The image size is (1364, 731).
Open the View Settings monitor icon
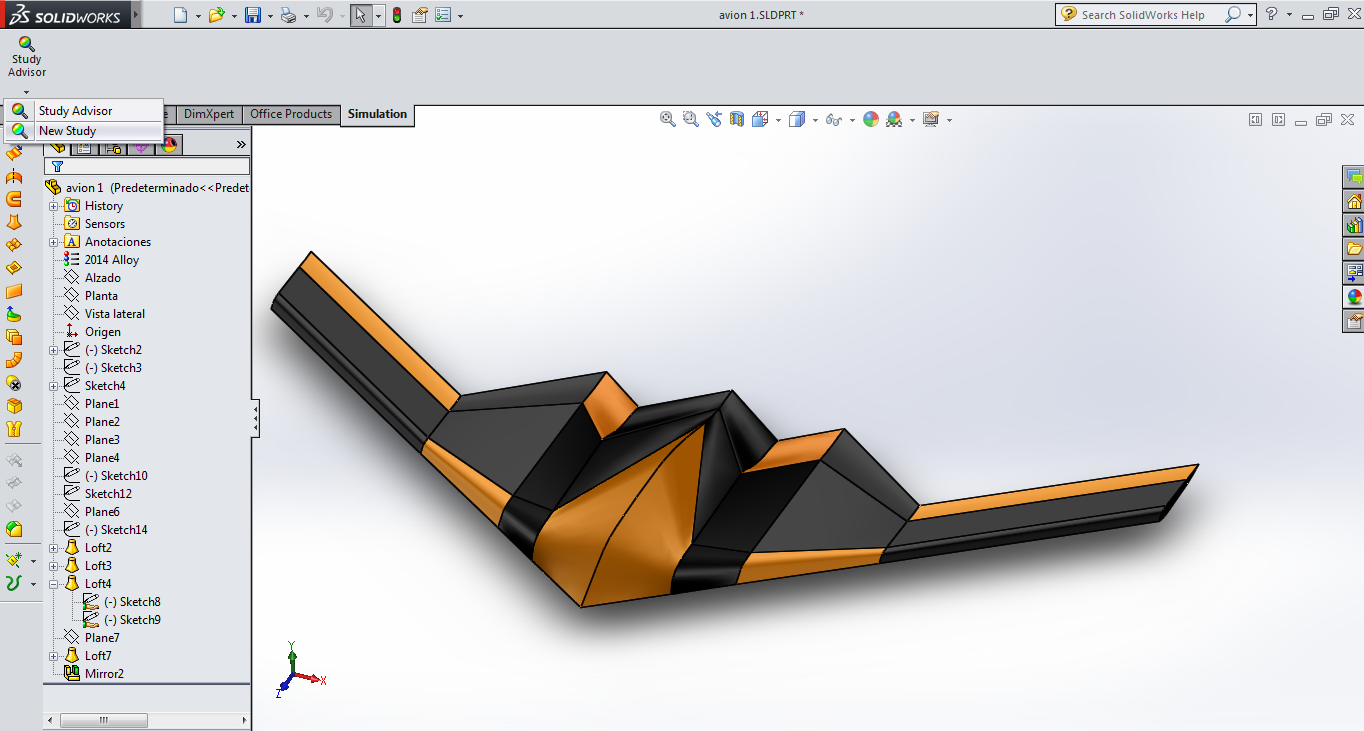(931, 119)
